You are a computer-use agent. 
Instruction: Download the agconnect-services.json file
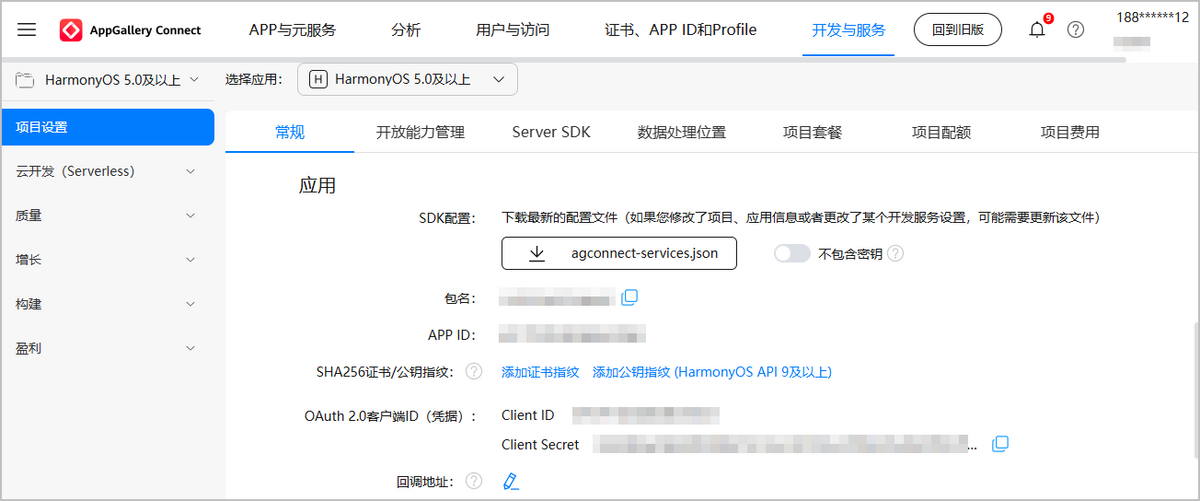coord(619,254)
